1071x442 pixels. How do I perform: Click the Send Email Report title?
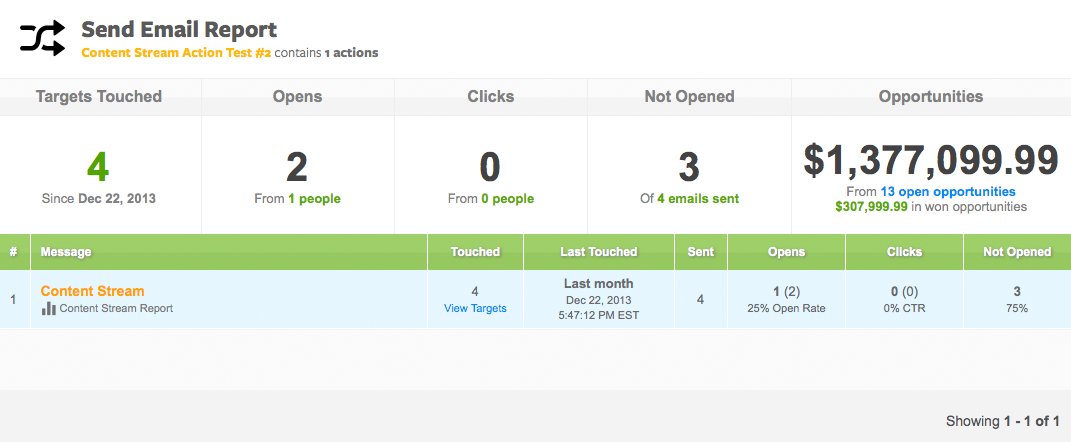click(x=179, y=30)
